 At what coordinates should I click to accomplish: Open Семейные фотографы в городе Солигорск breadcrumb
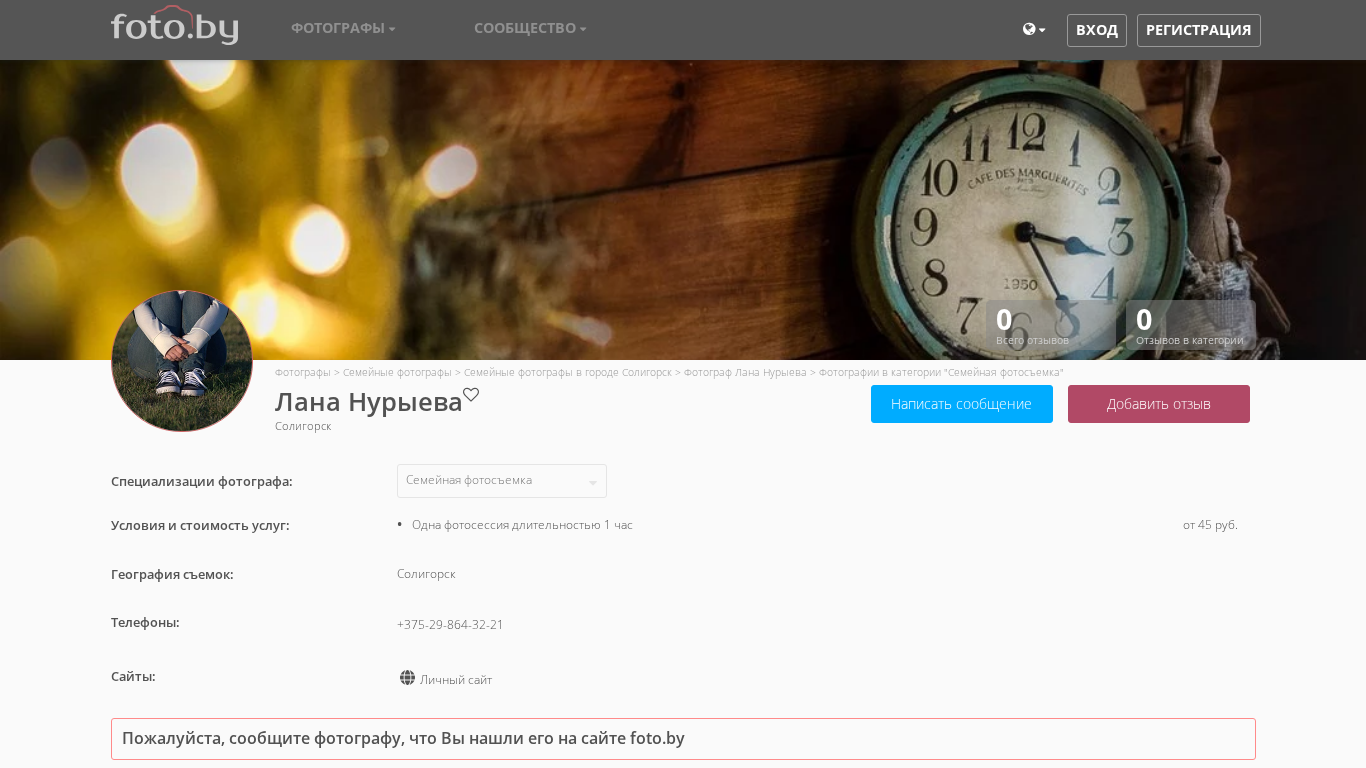(x=567, y=373)
